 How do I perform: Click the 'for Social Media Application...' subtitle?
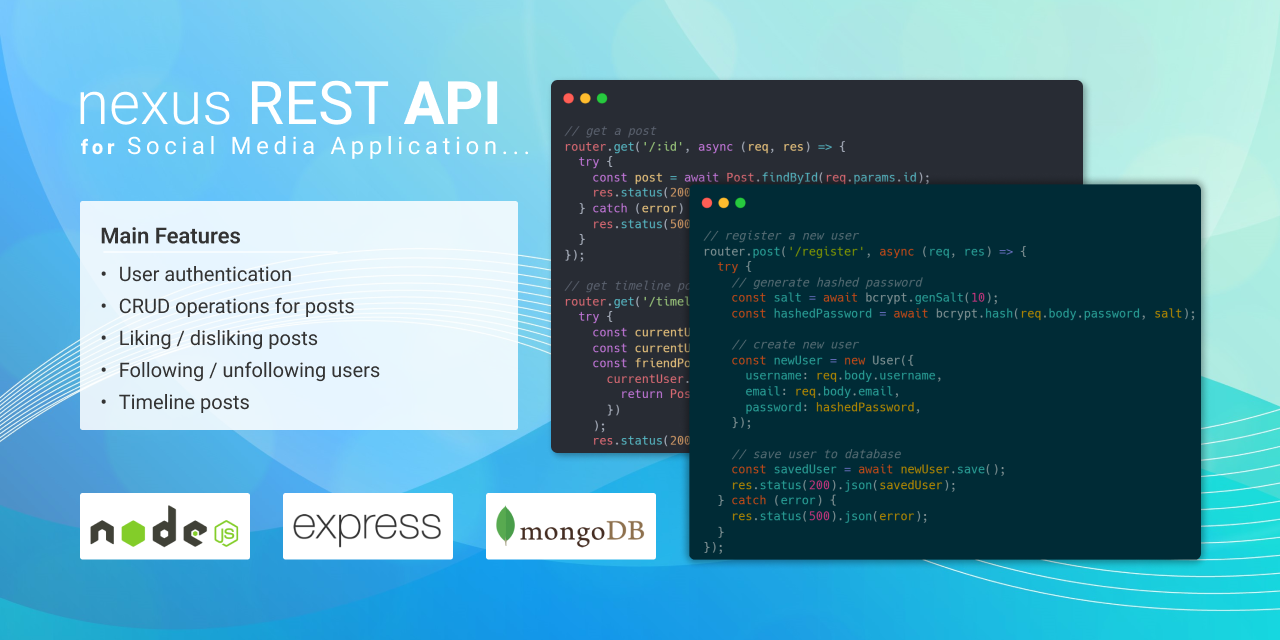pyautogui.click(x=306, y=146)
